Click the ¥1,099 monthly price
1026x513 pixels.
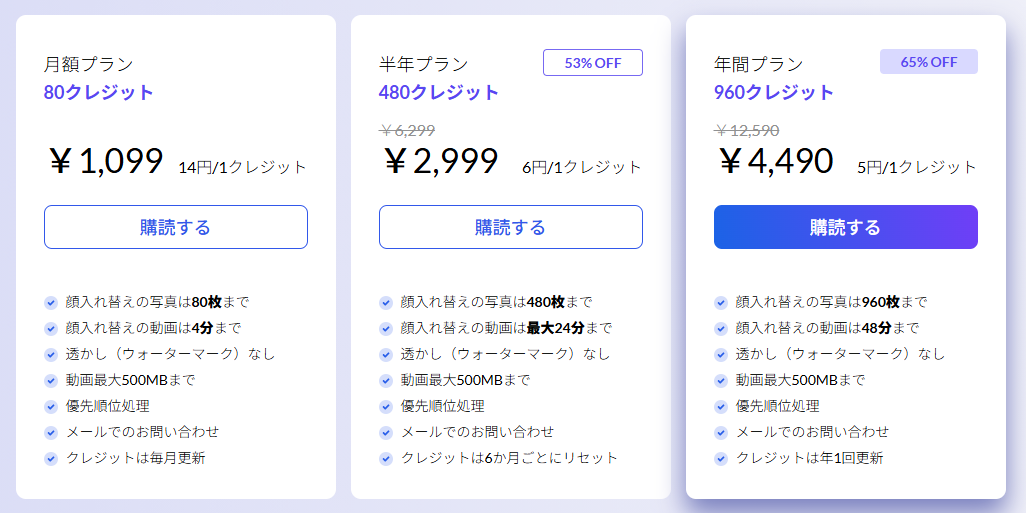[x=106, y=161]
